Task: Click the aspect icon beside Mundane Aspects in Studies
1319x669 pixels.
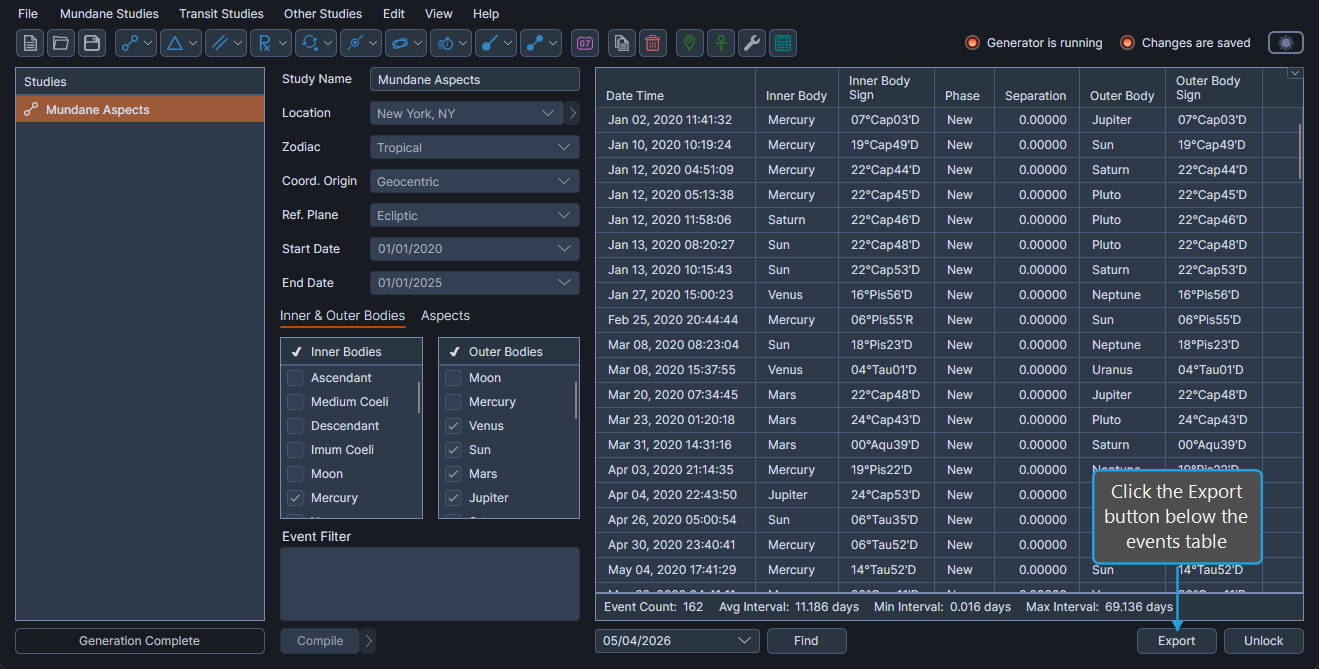Action: coord(31,110)
